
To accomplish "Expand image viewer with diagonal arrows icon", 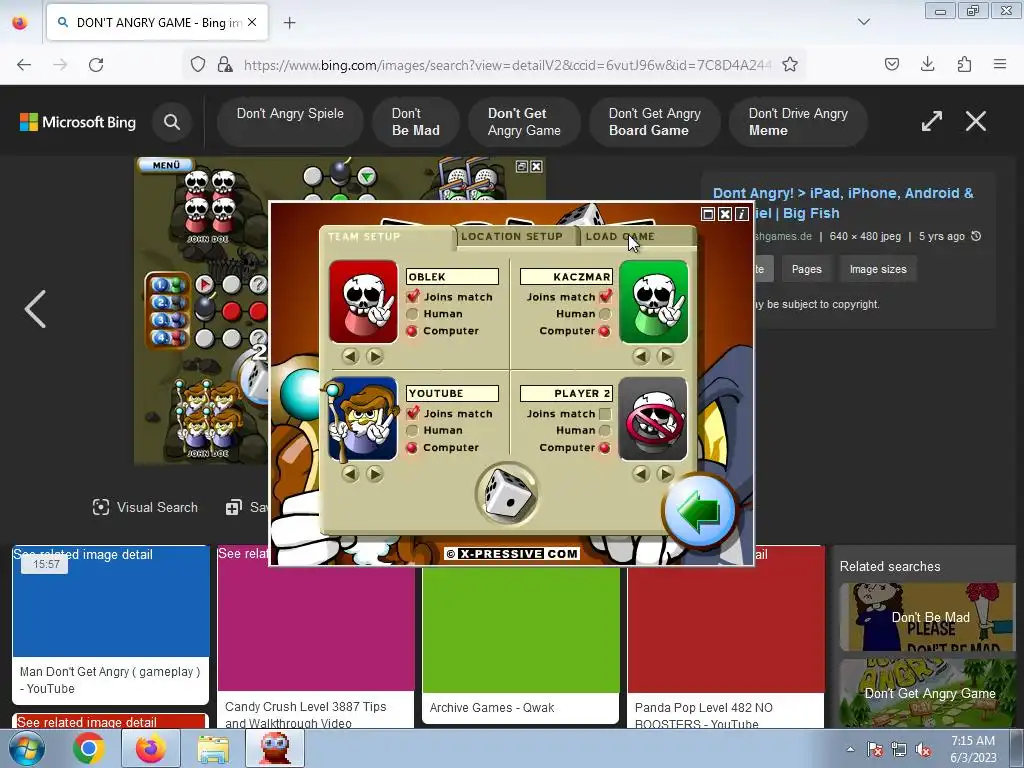I will coord(932,121).
